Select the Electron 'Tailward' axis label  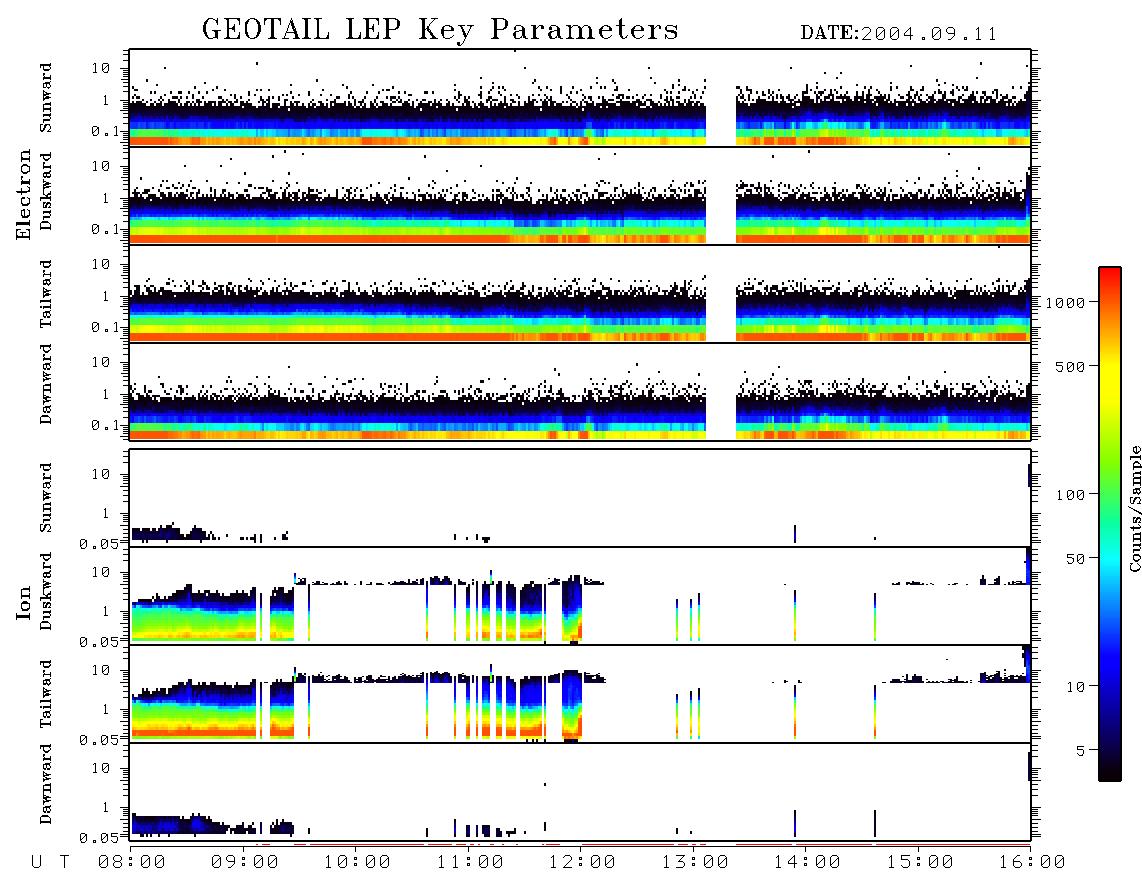pos(46,294)
